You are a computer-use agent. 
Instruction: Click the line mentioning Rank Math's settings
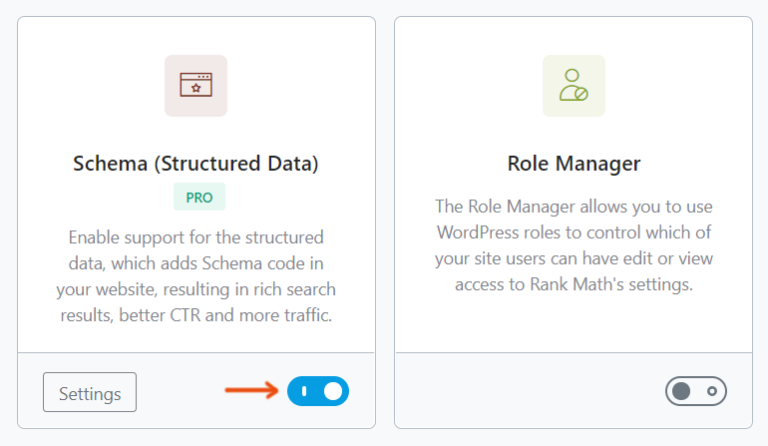pos(573,284)
